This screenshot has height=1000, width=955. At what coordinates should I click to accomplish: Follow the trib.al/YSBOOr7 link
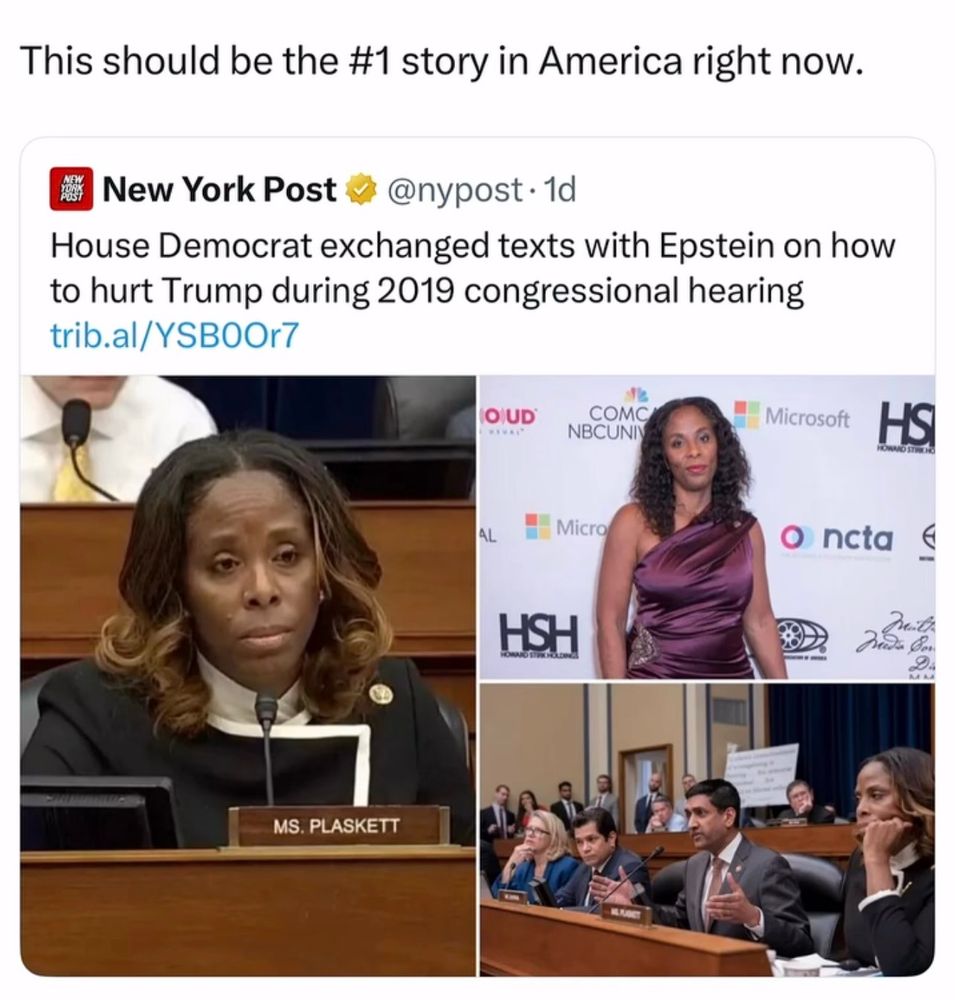(x=174, y=335)
